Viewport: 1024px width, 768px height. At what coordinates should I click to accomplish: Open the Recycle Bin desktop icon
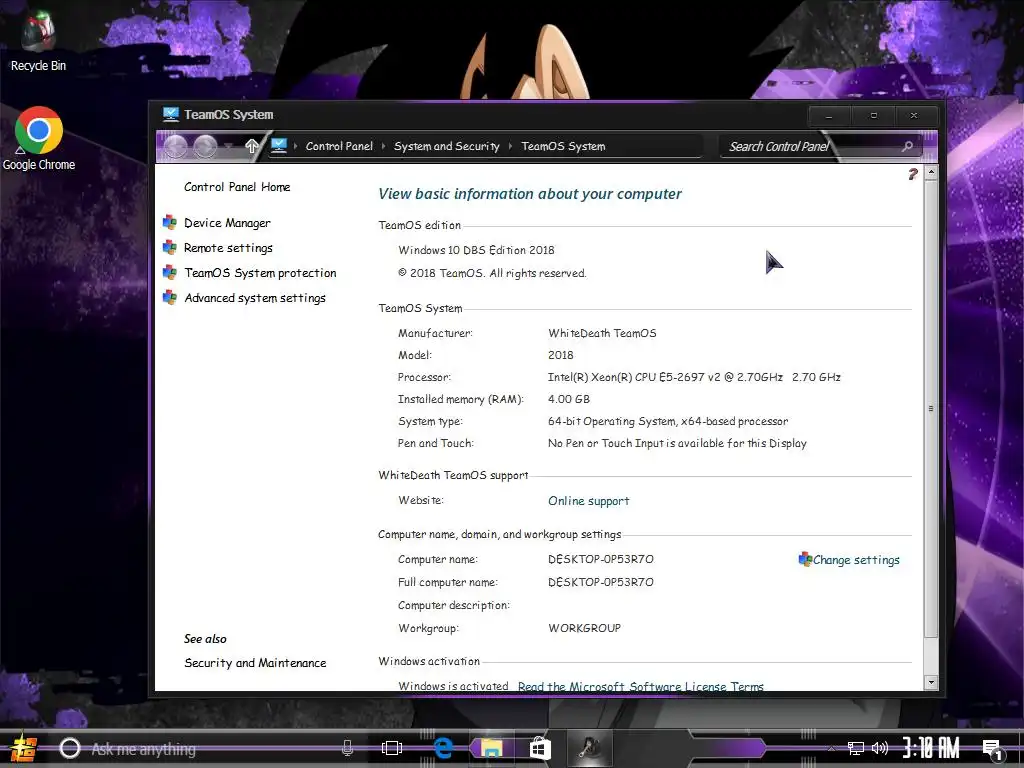[x=38, y=40]
